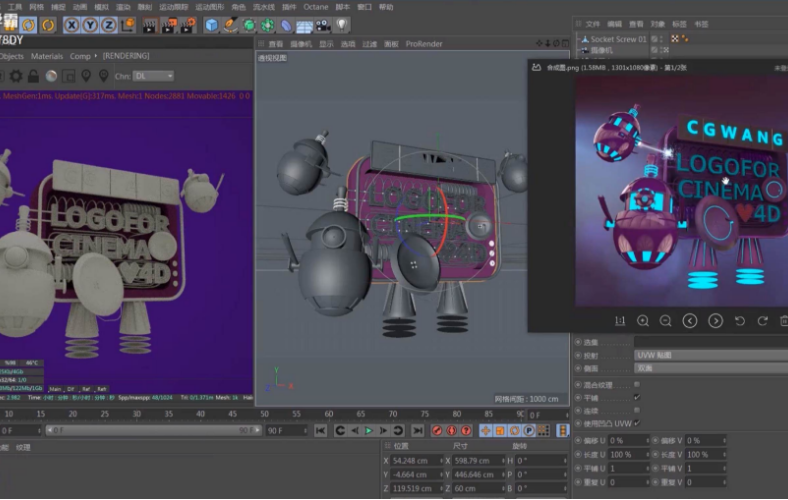
Task: Open the Octane menu in menu bar
Action: pos(315,6)
